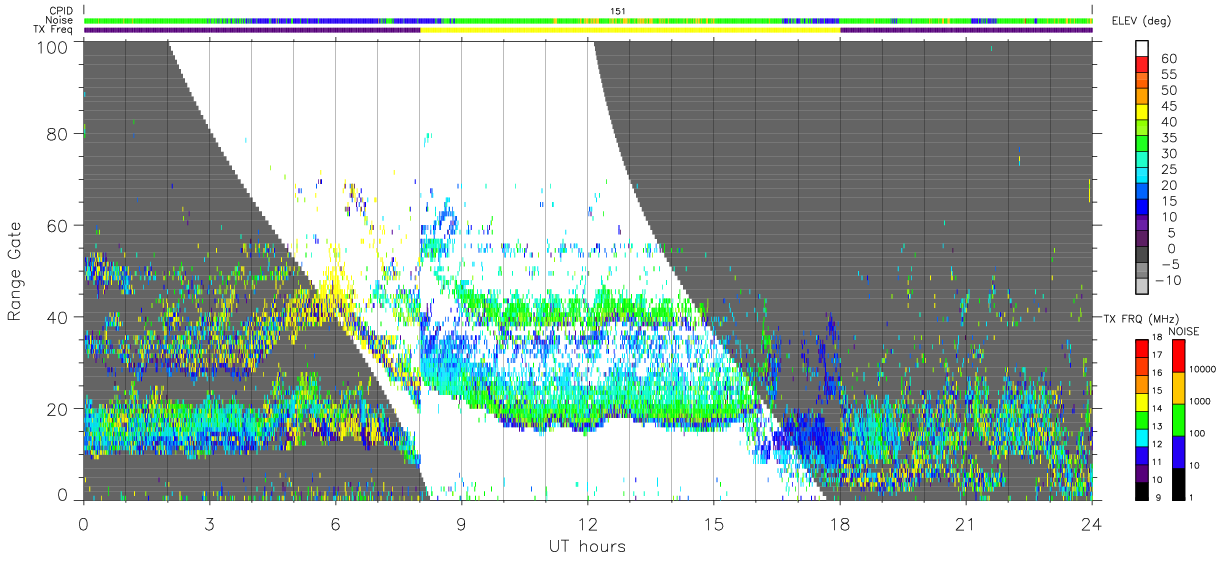This screenshot has height=567, width=1228.
Task: Click the CPID label
Action: point(60,10)
